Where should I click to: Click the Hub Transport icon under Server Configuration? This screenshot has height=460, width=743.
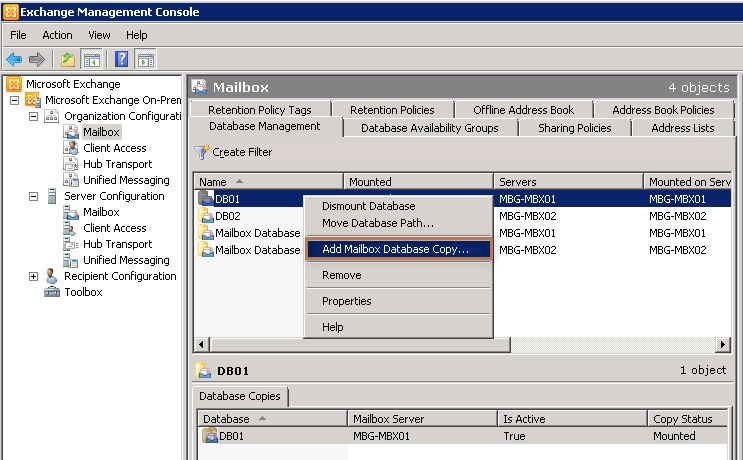coord(71,244)
